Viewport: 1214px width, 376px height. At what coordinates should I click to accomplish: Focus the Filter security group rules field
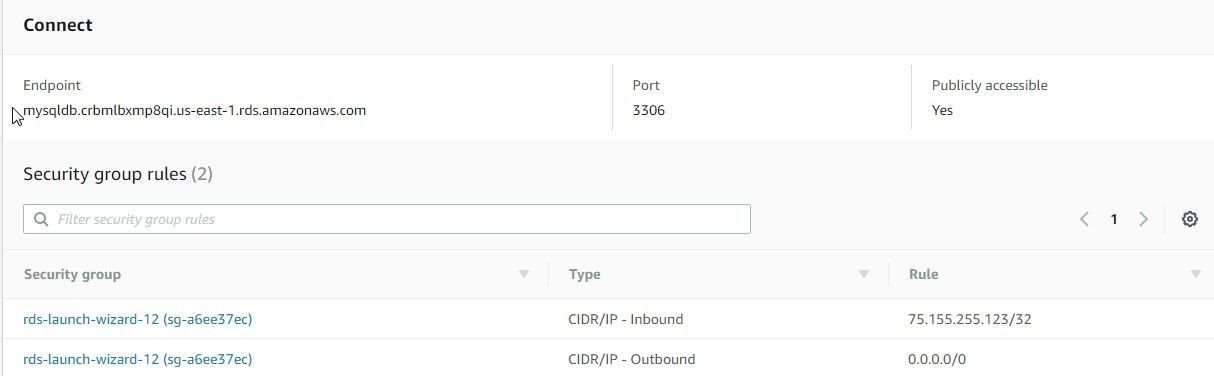(x=387, y=219)
